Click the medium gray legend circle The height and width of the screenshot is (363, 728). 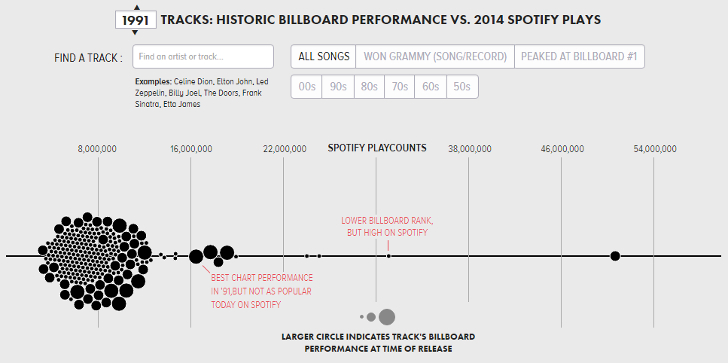[371, 317]
